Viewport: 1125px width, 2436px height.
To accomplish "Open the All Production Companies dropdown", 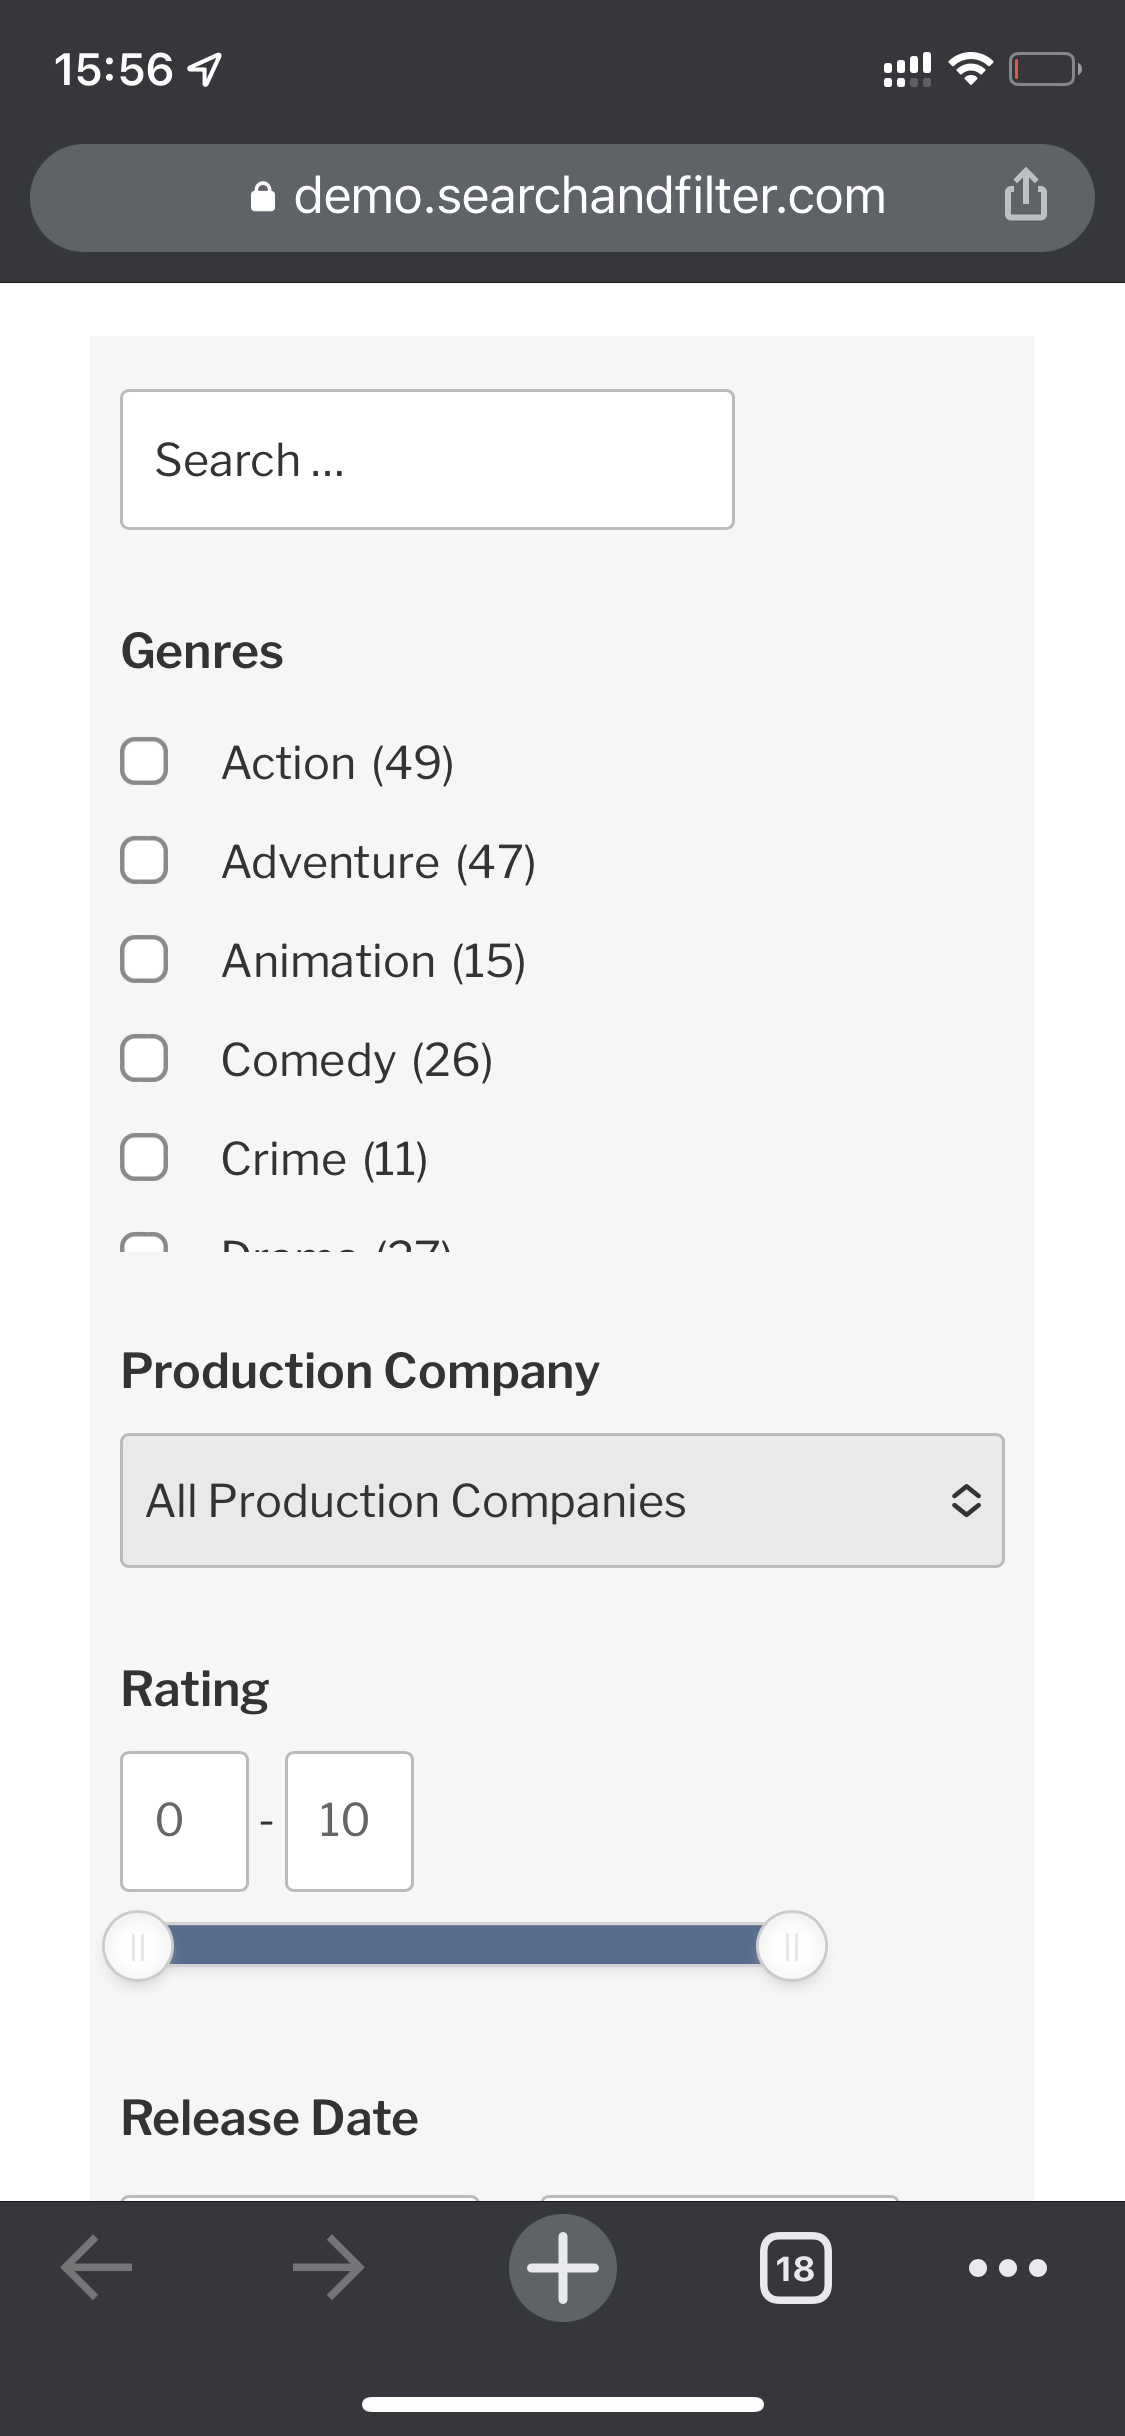I will click(562, 1500).
